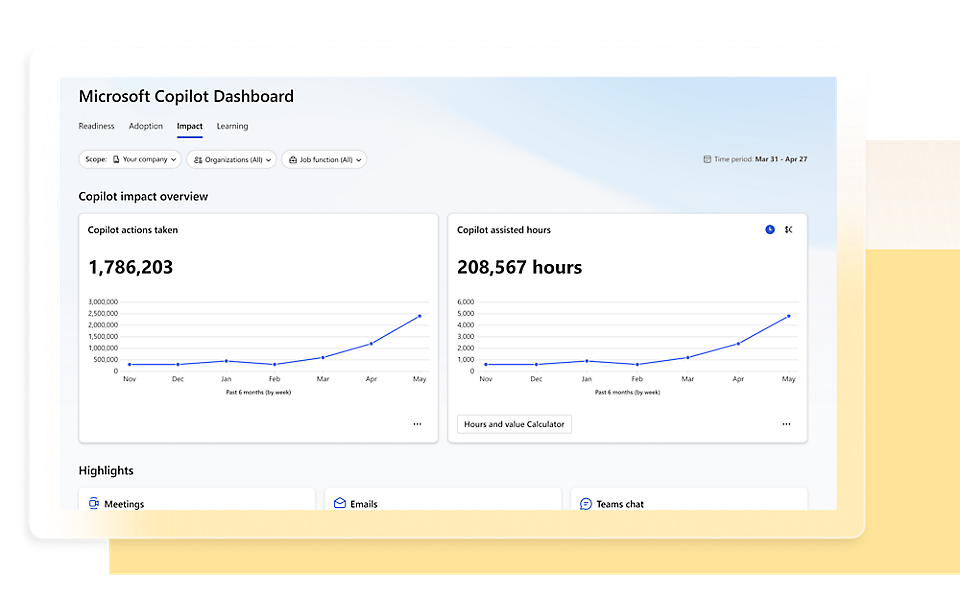Go to the Learning tab

coord(232,126)
